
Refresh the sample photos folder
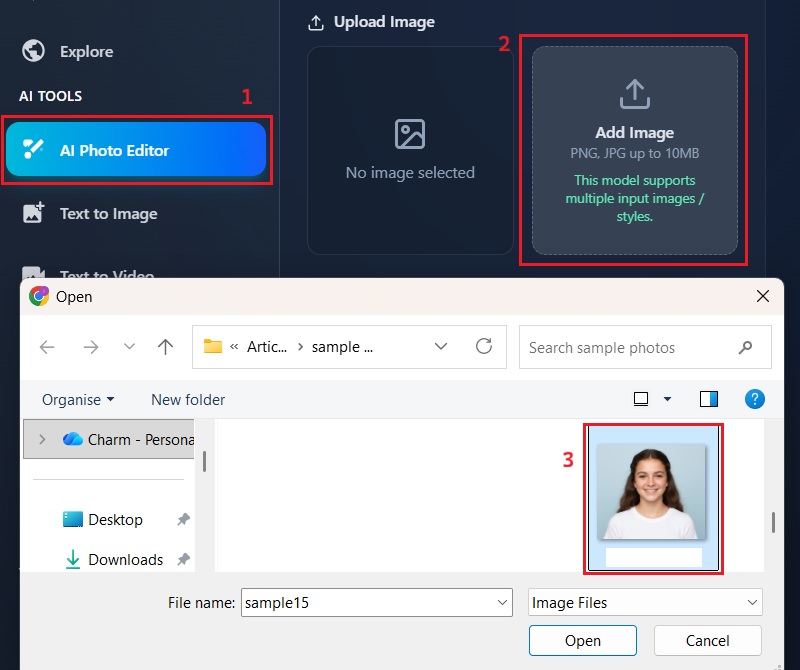[x=484, y=346]
